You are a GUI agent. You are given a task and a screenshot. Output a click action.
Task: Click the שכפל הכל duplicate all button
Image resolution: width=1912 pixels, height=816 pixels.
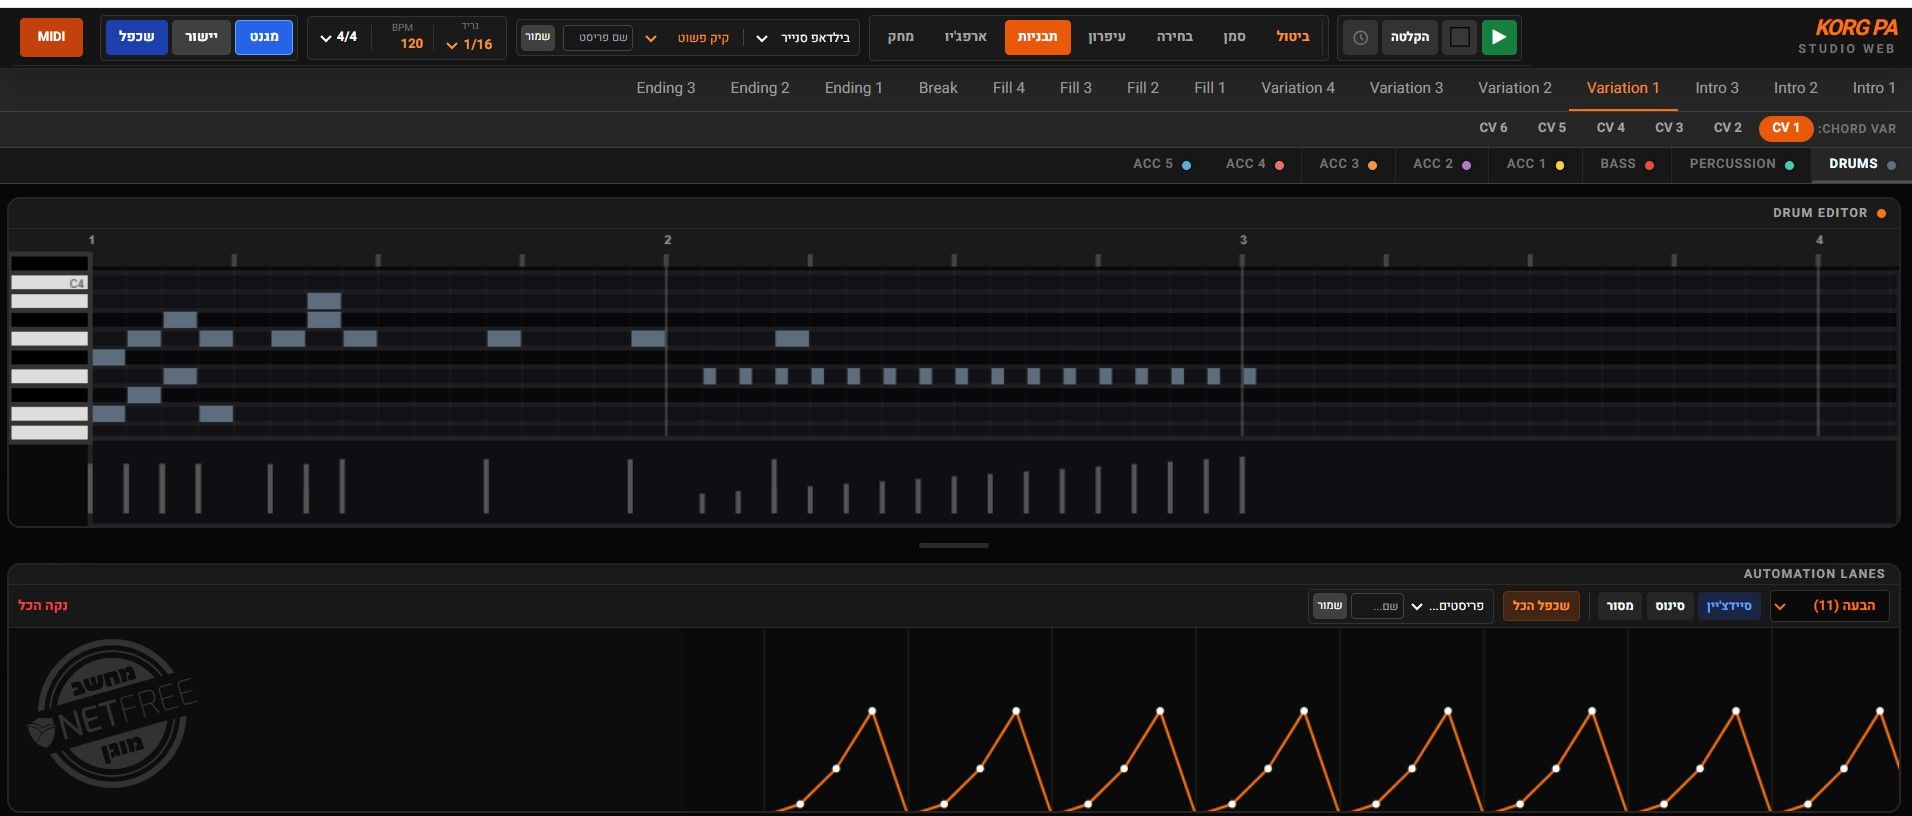[x=1540, y=606]
